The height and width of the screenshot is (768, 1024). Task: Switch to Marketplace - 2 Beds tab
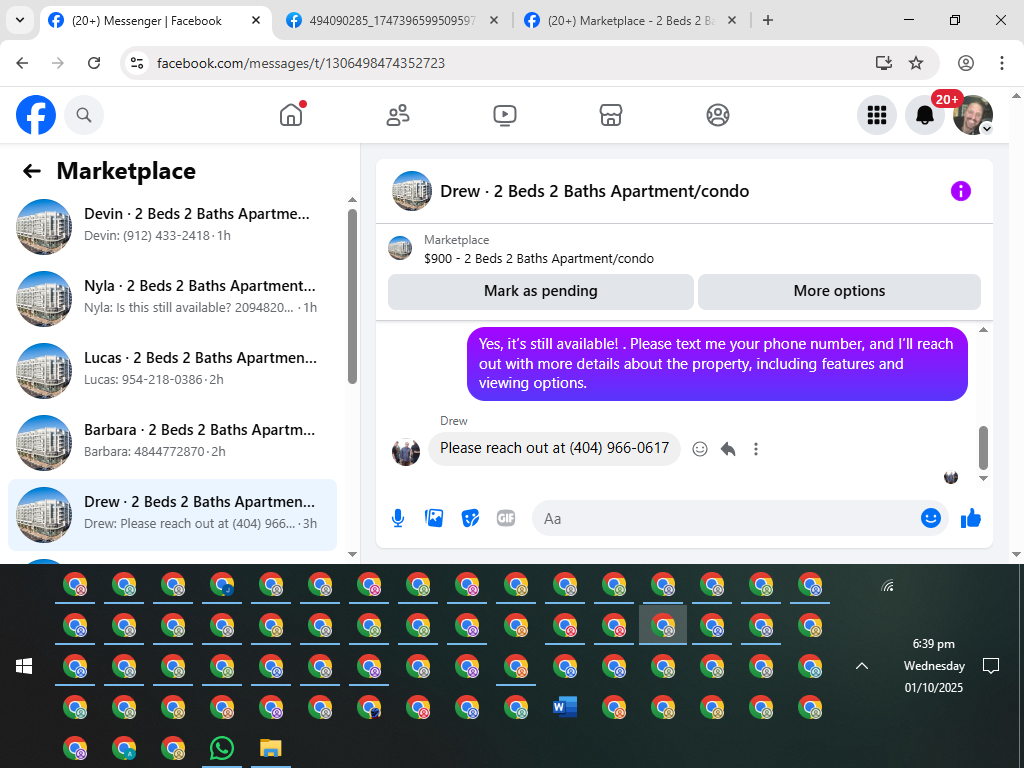(x=630, y=21)
